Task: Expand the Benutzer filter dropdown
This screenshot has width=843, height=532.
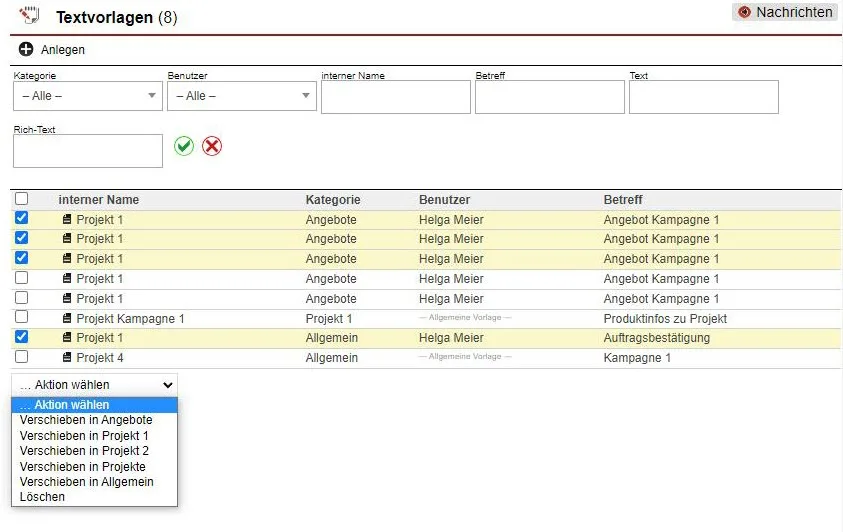Action: 242,96
